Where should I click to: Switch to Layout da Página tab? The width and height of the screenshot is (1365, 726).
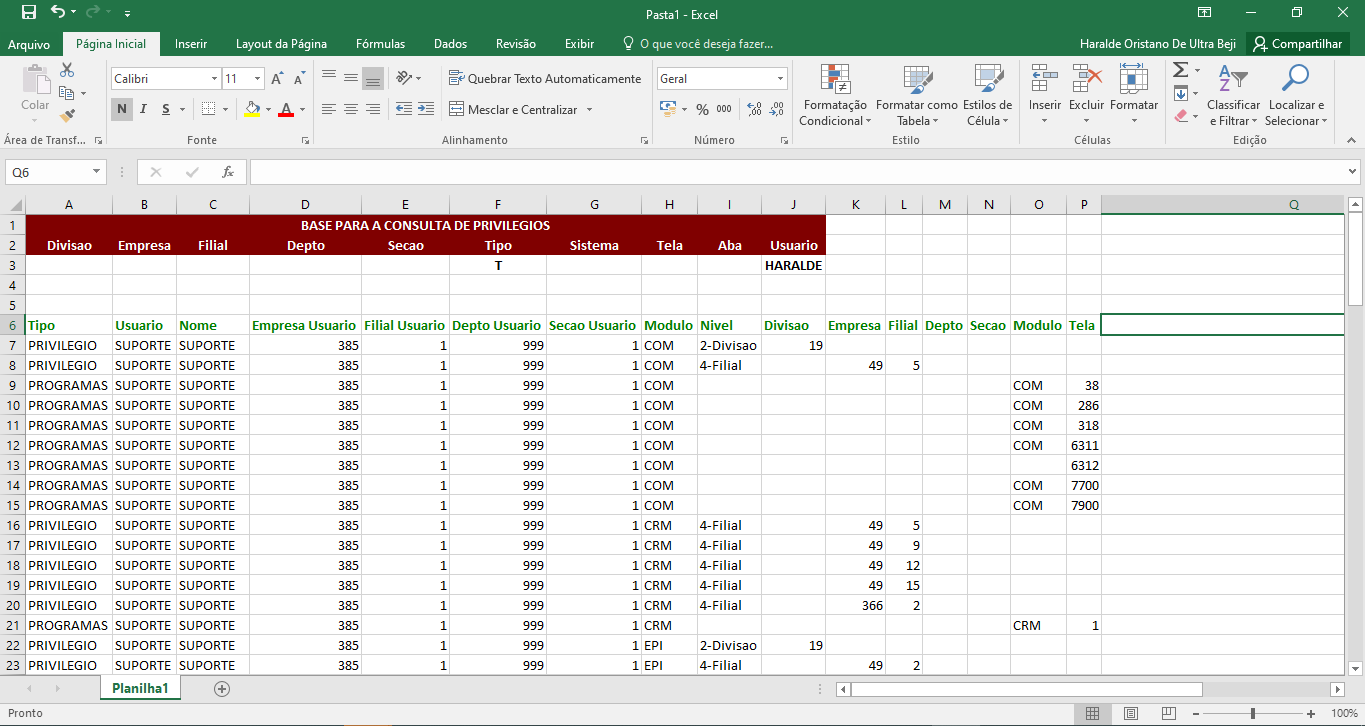tap(281, 44)
